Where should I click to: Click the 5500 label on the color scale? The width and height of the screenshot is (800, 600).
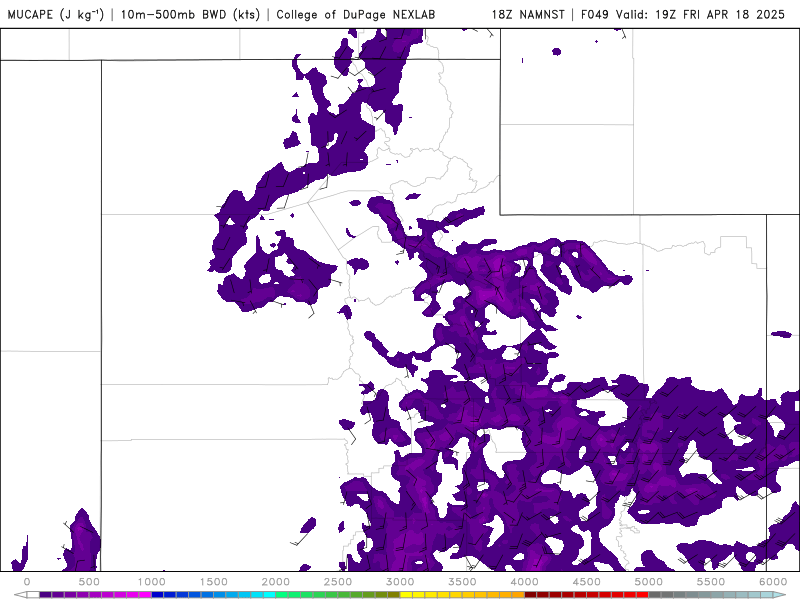[x=711, y=582]
